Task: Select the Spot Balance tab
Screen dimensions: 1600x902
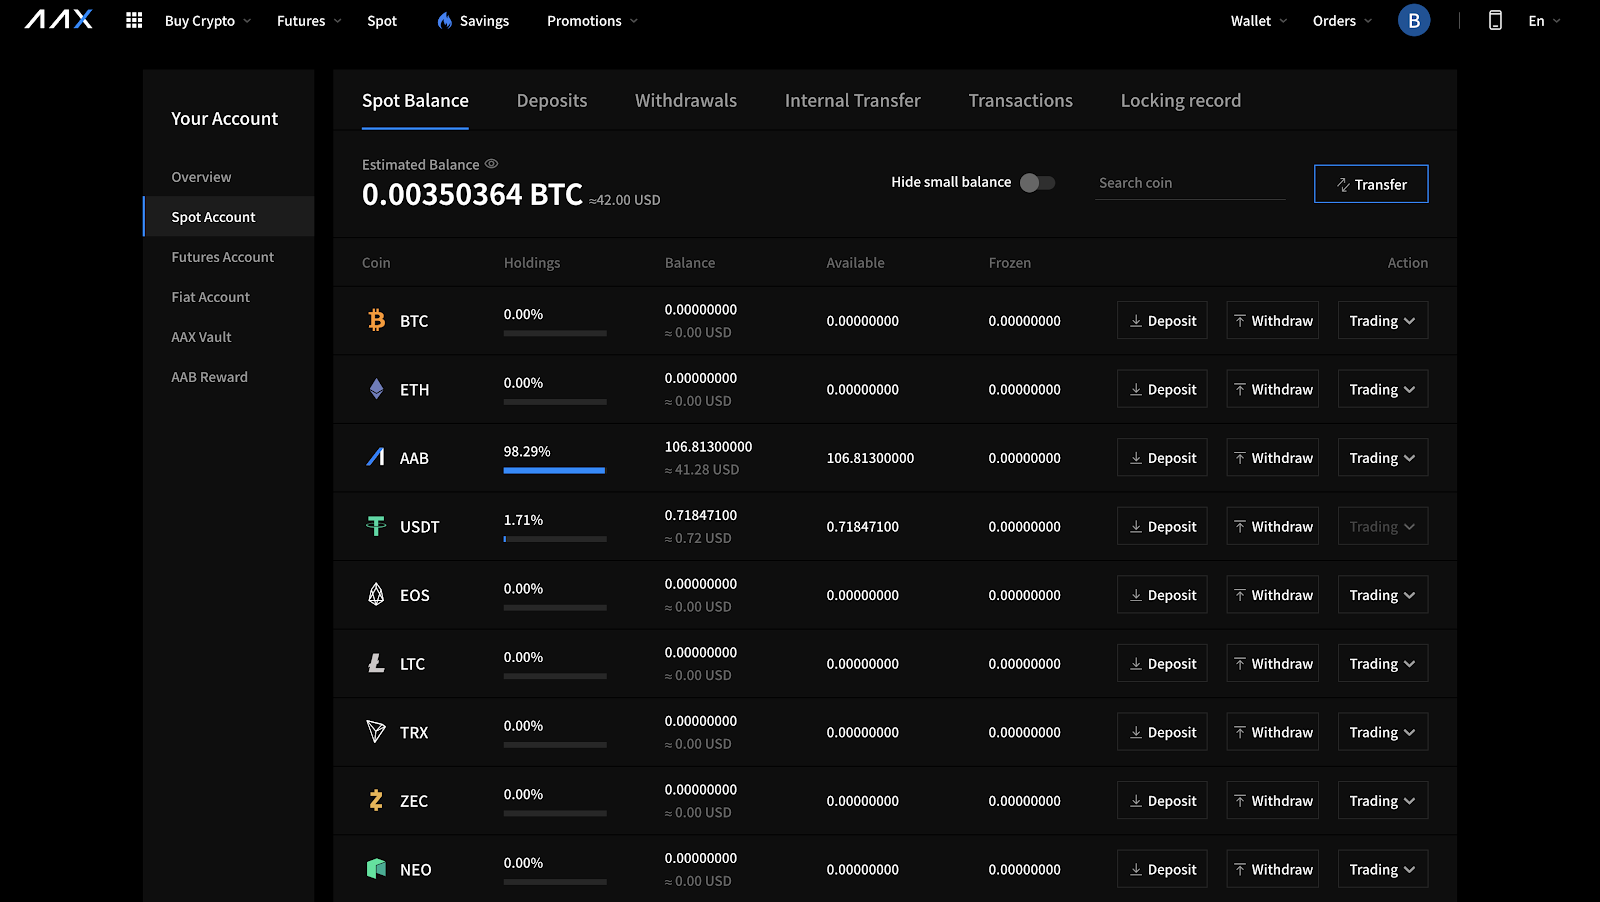Action: (x=415, y=100)
